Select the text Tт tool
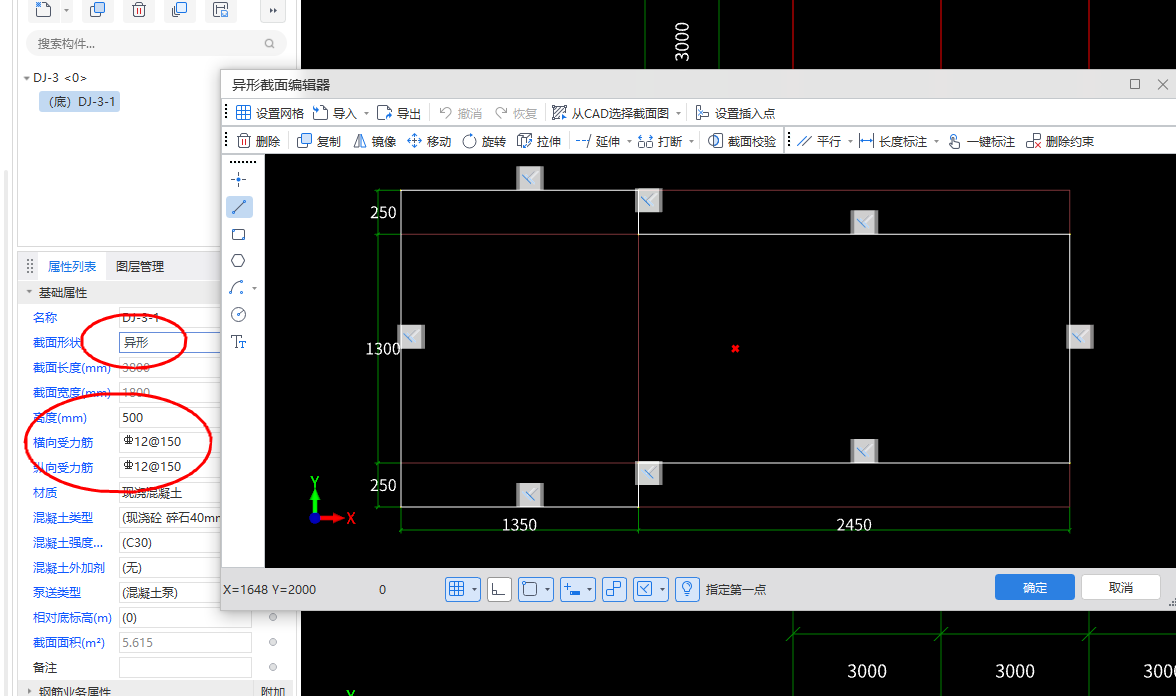 [238, 342]
